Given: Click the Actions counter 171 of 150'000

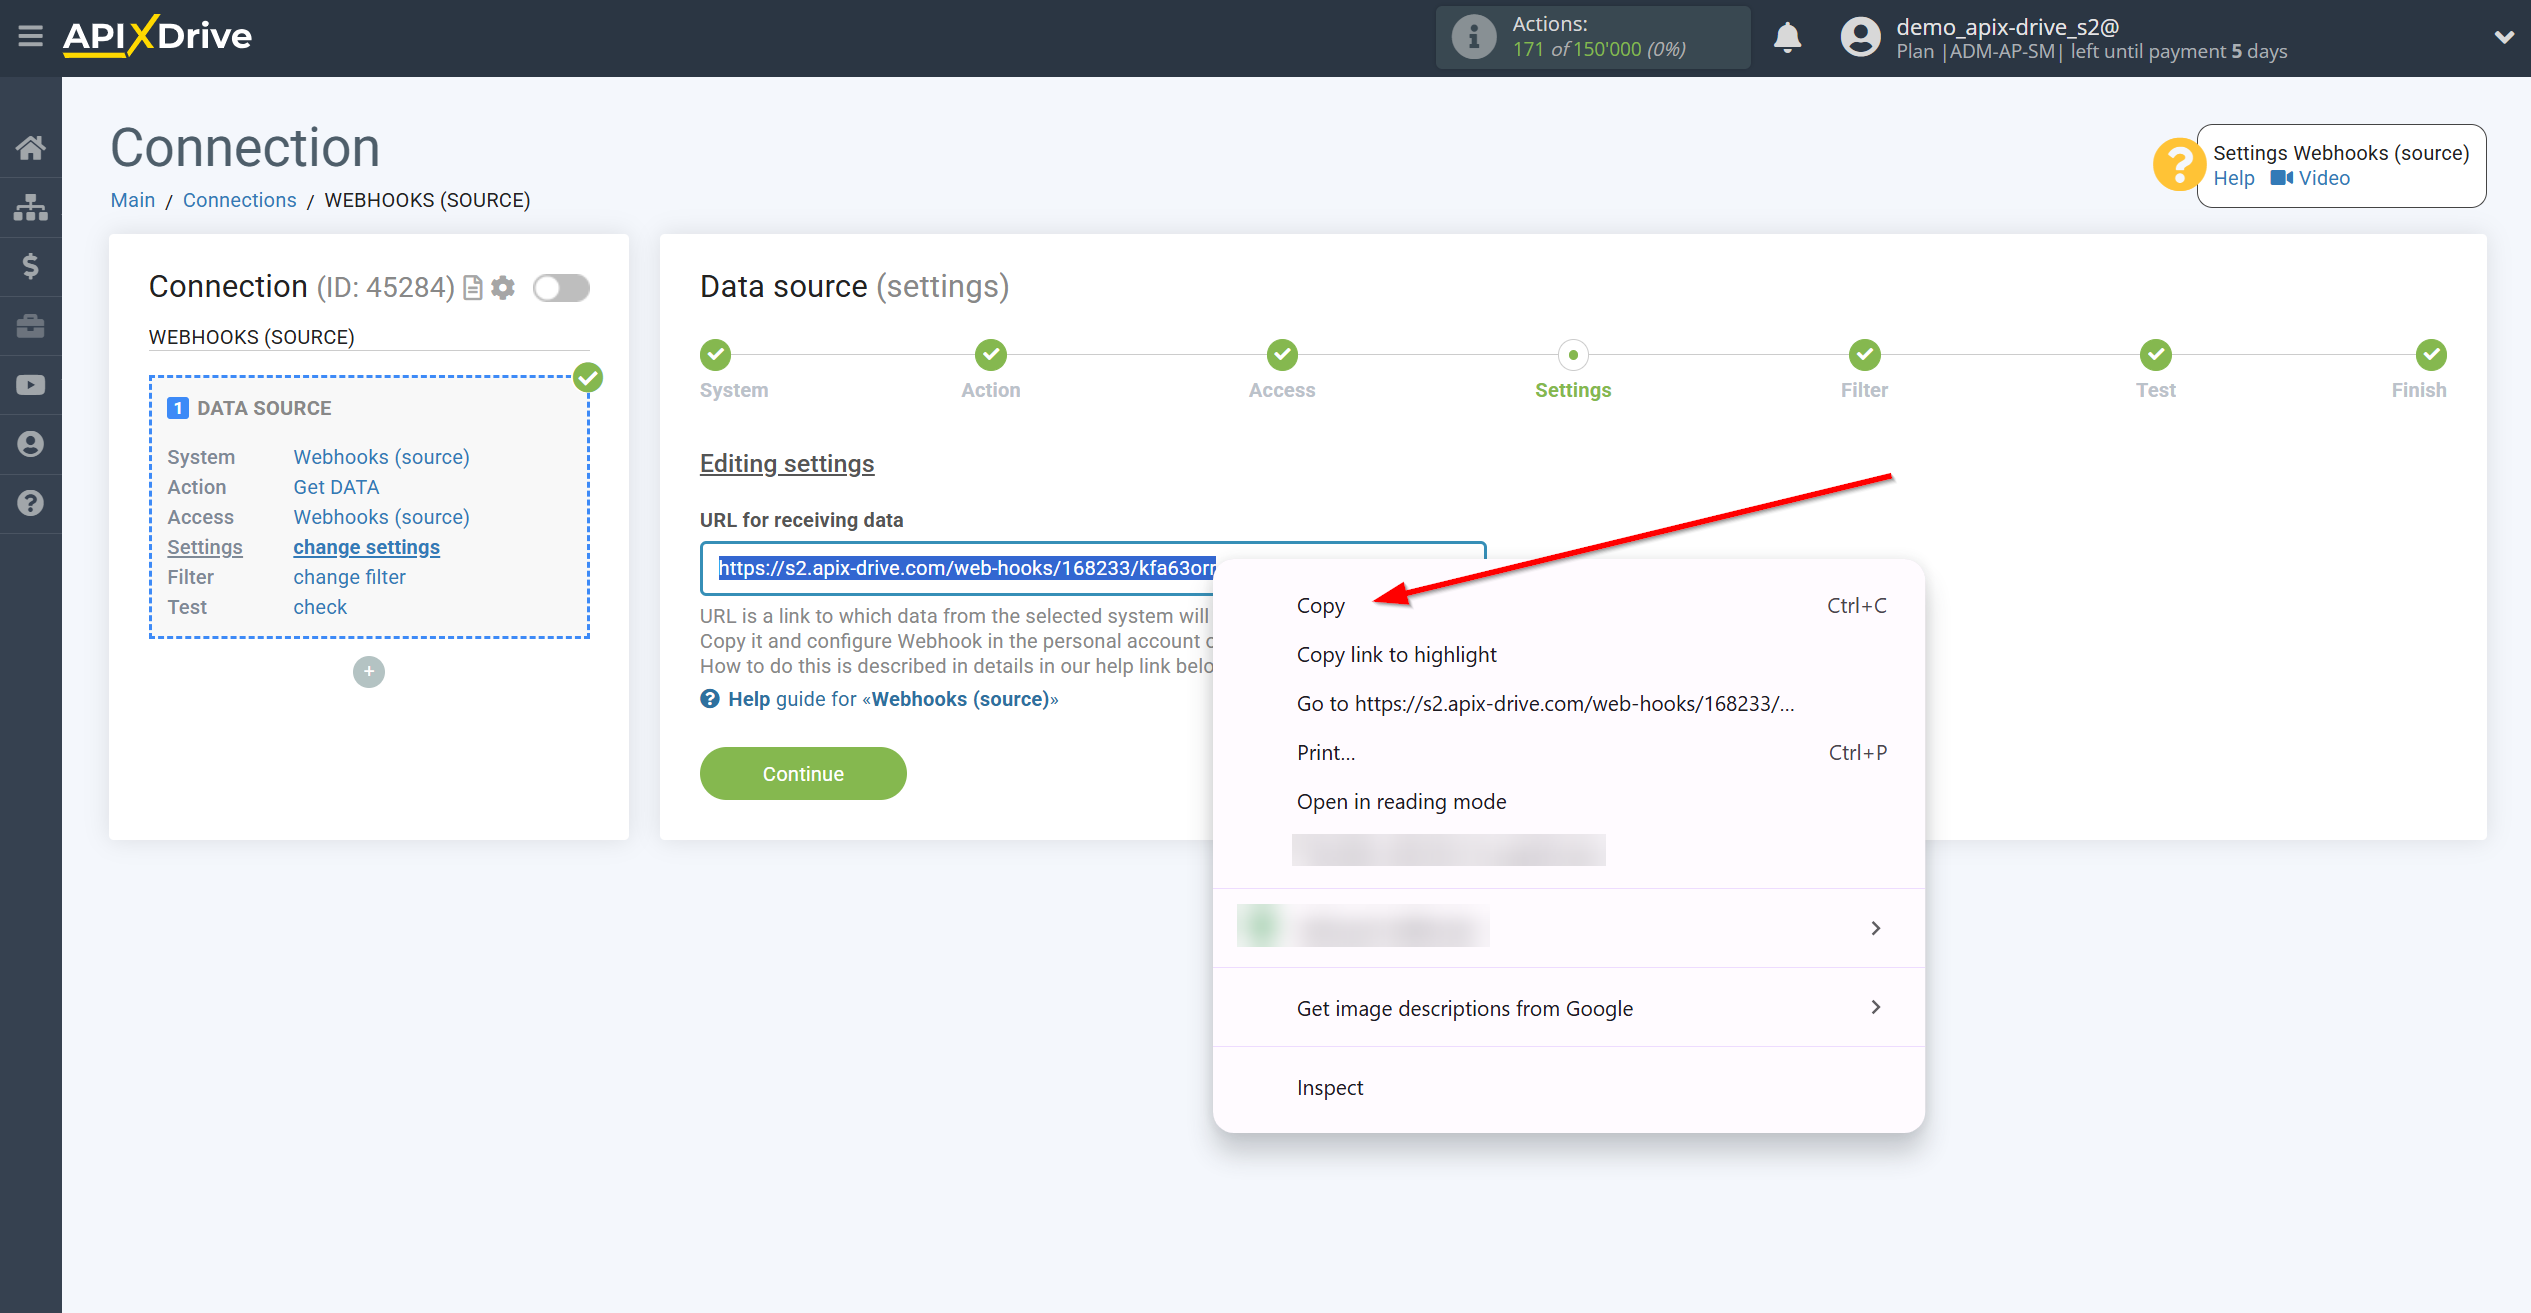Looking at the screenshot, I should click(x=1599, y=49).
